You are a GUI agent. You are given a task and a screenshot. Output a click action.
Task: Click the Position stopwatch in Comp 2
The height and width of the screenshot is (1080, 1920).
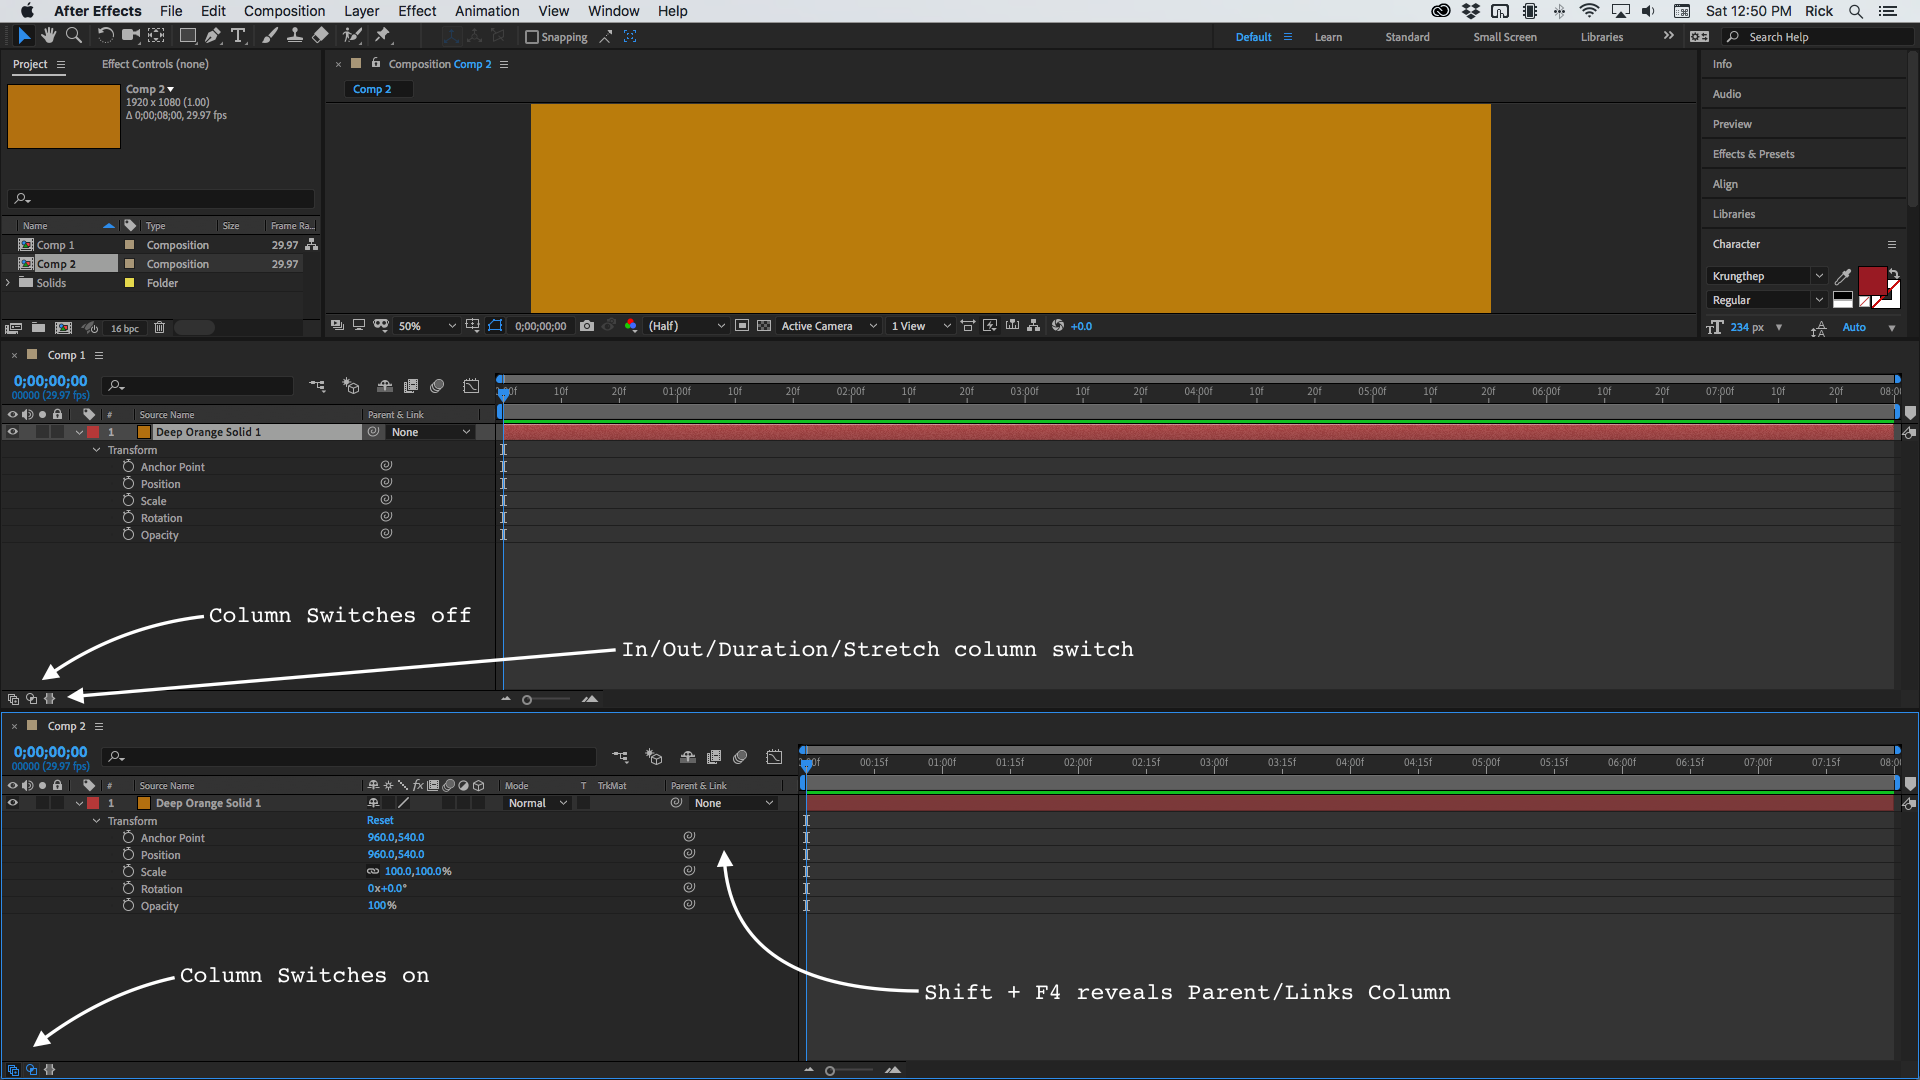tap(129, 854)
